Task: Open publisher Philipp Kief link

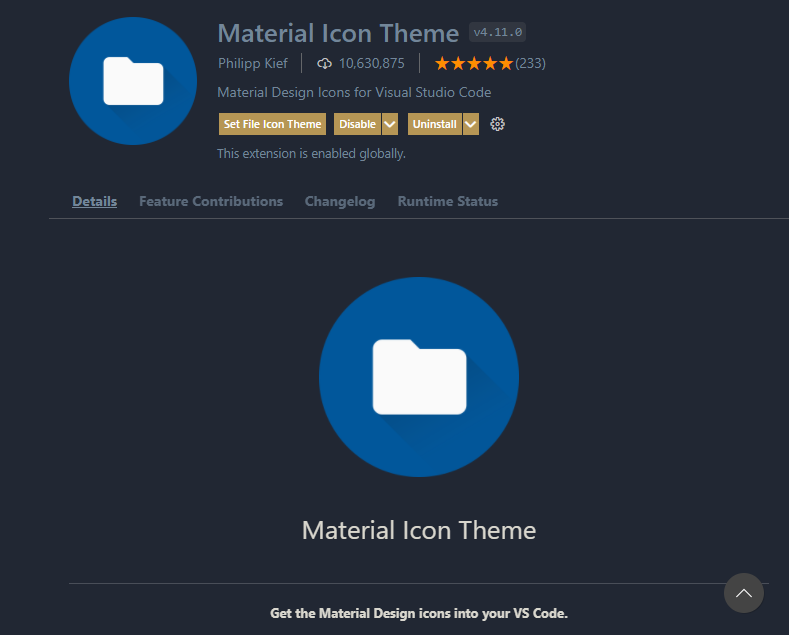Action: coord(253,63)
